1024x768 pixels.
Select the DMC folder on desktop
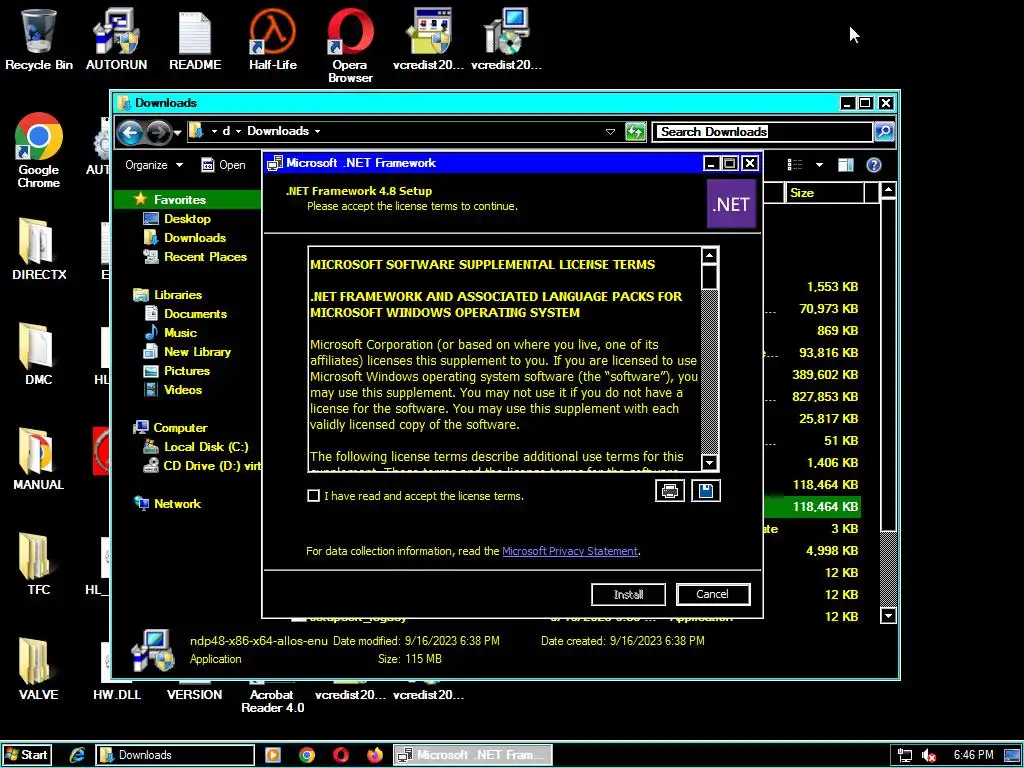[x=39, y=354]
